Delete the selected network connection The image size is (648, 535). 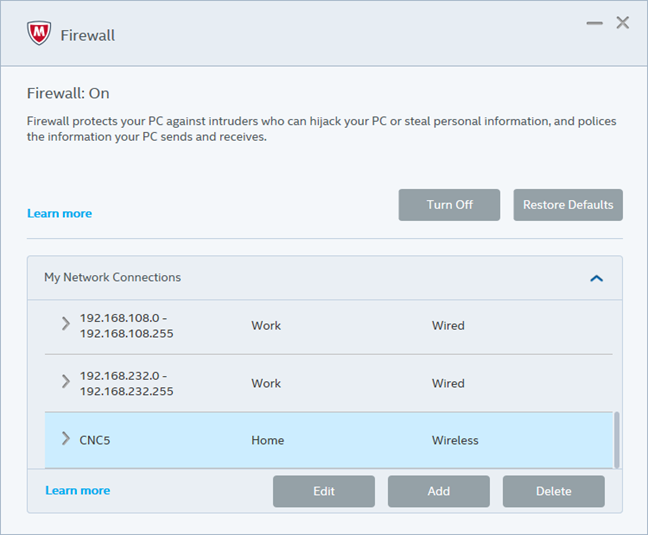[x=554, y=491]
